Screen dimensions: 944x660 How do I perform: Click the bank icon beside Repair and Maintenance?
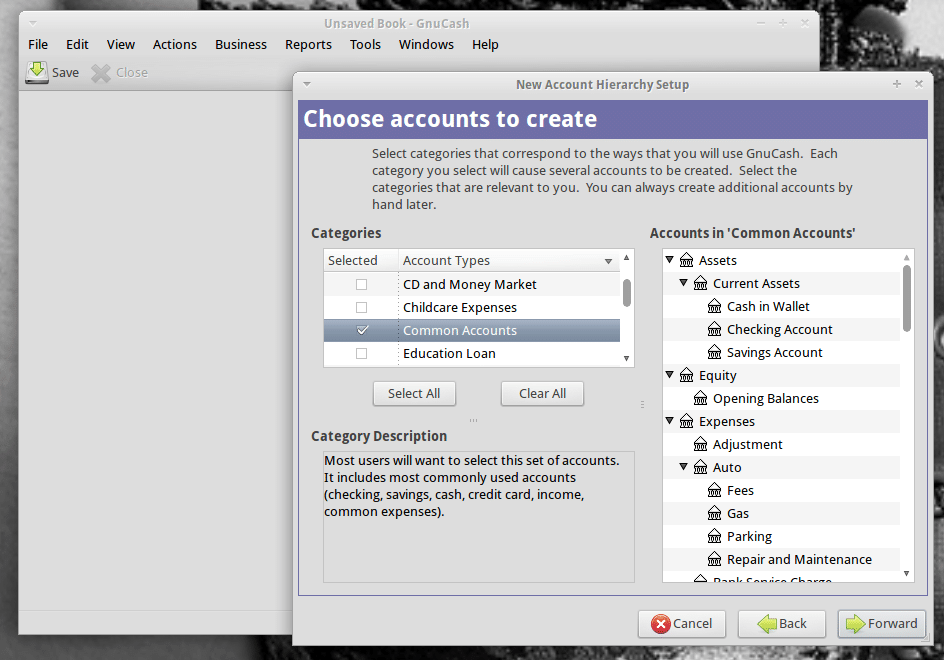pyautogui.click(x=714, y=560)
